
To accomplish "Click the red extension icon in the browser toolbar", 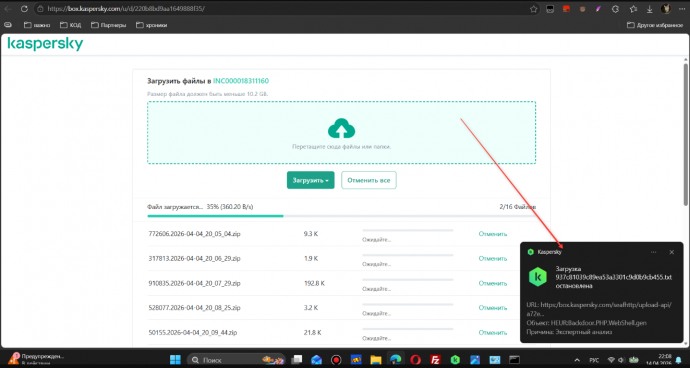I will pos(566,9).
